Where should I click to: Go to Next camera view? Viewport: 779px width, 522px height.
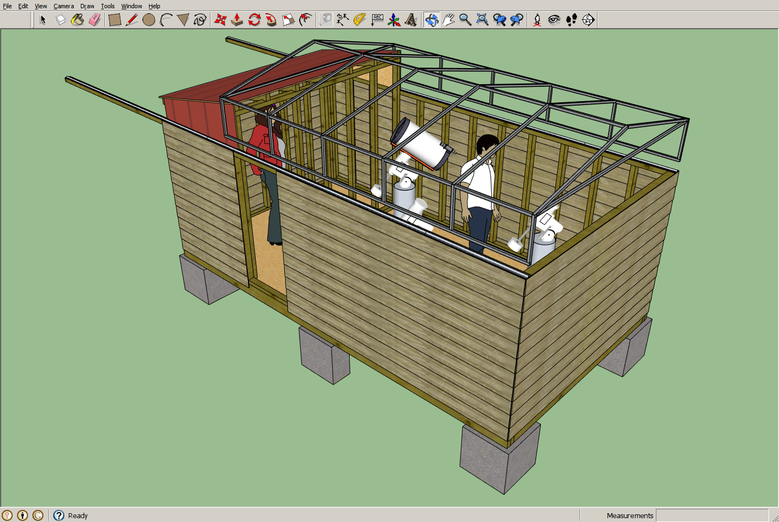517,20
